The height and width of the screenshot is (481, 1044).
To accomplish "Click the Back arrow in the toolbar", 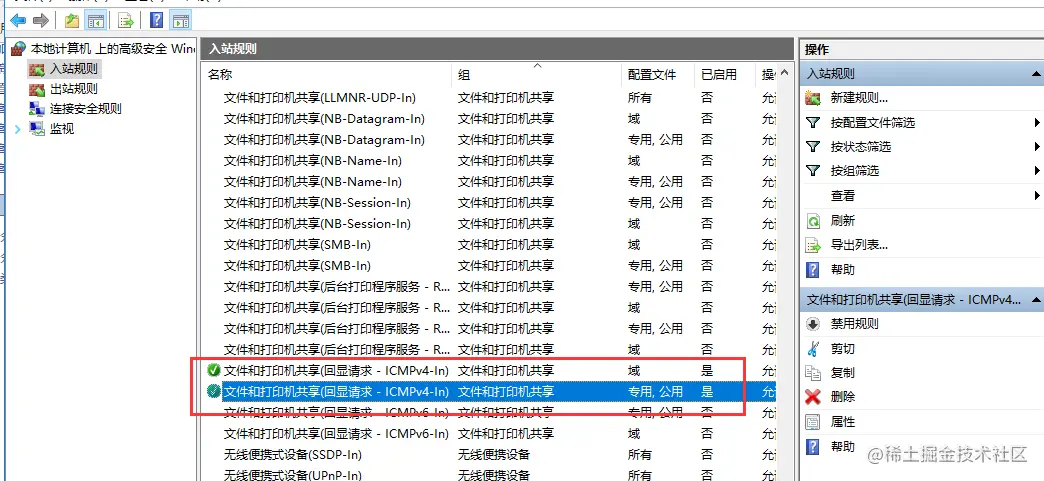I will pos(18,21).
